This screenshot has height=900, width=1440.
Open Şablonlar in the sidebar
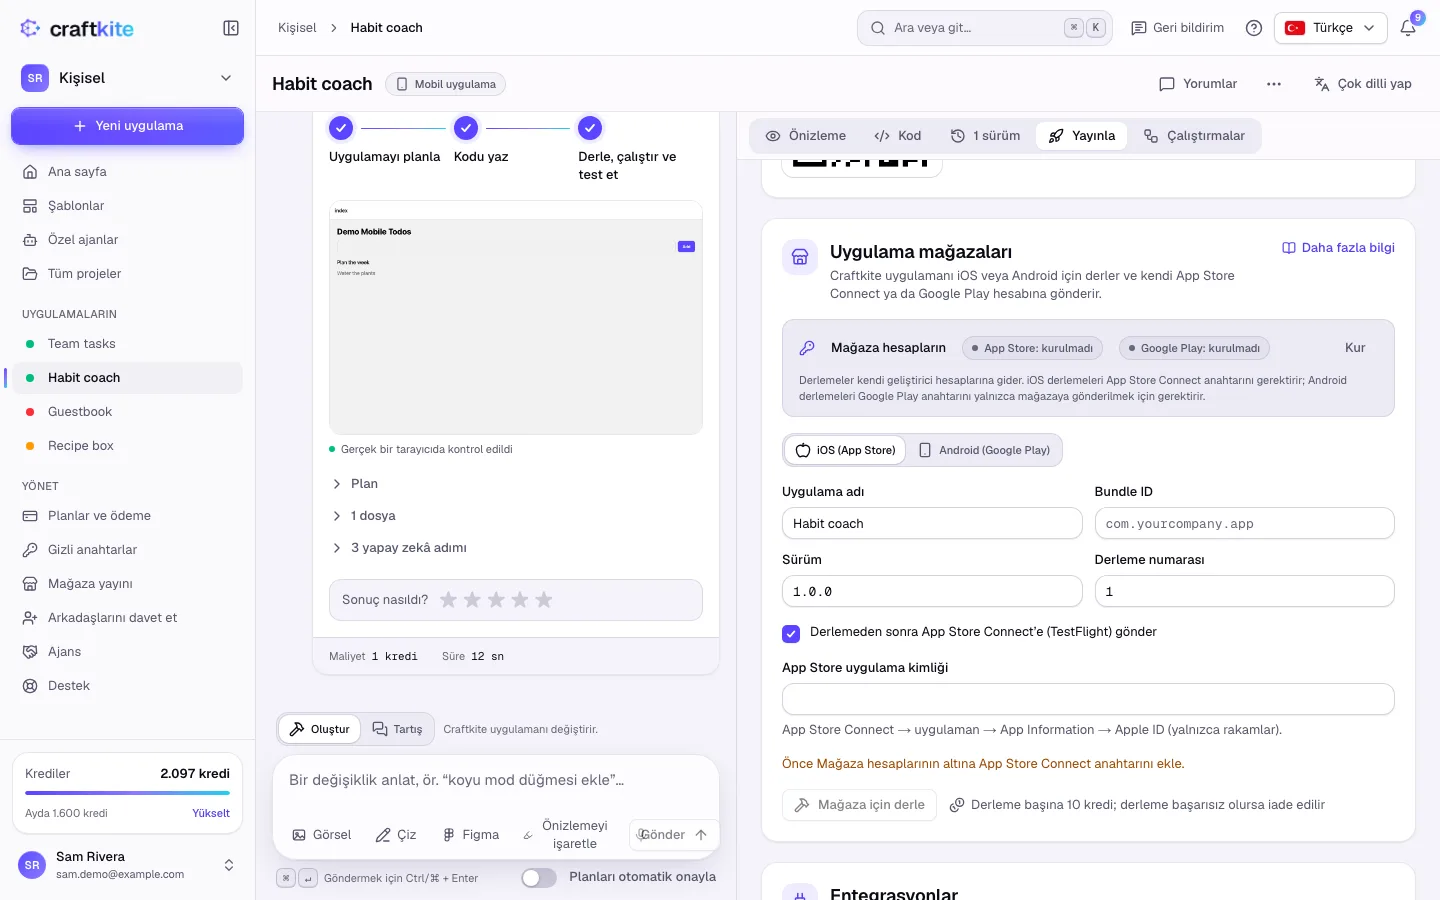[x=127, y=206]
